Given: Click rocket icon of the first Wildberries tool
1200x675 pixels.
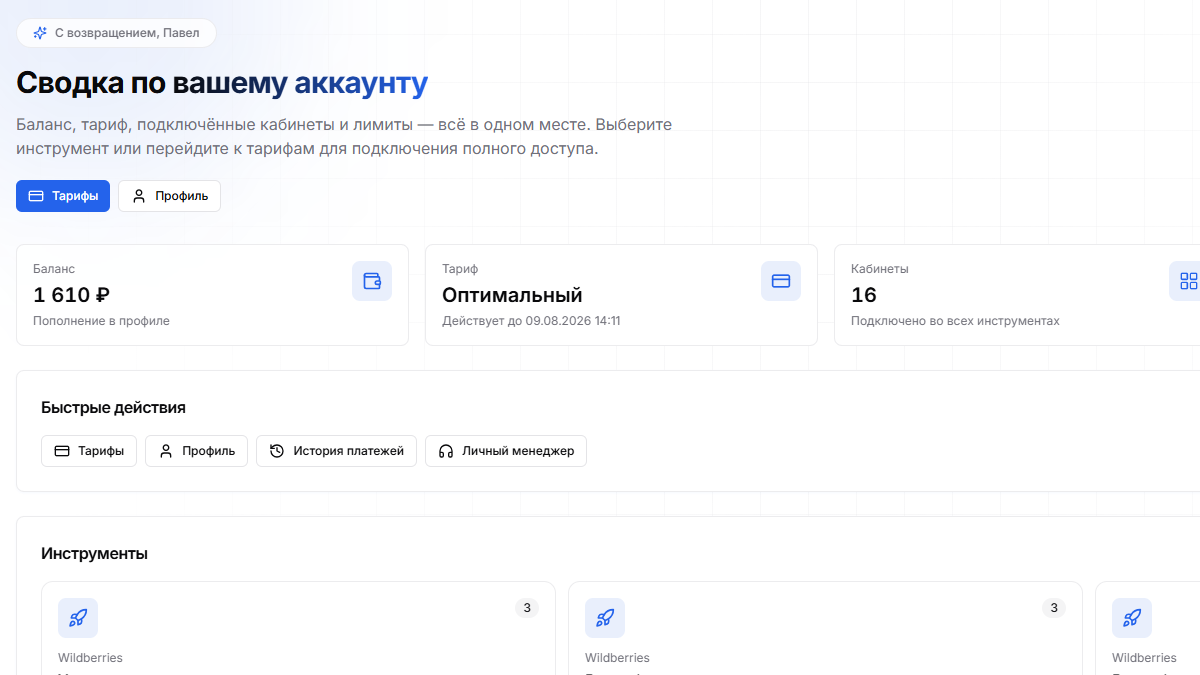Looking at the screenshot, I should [78, 618].
